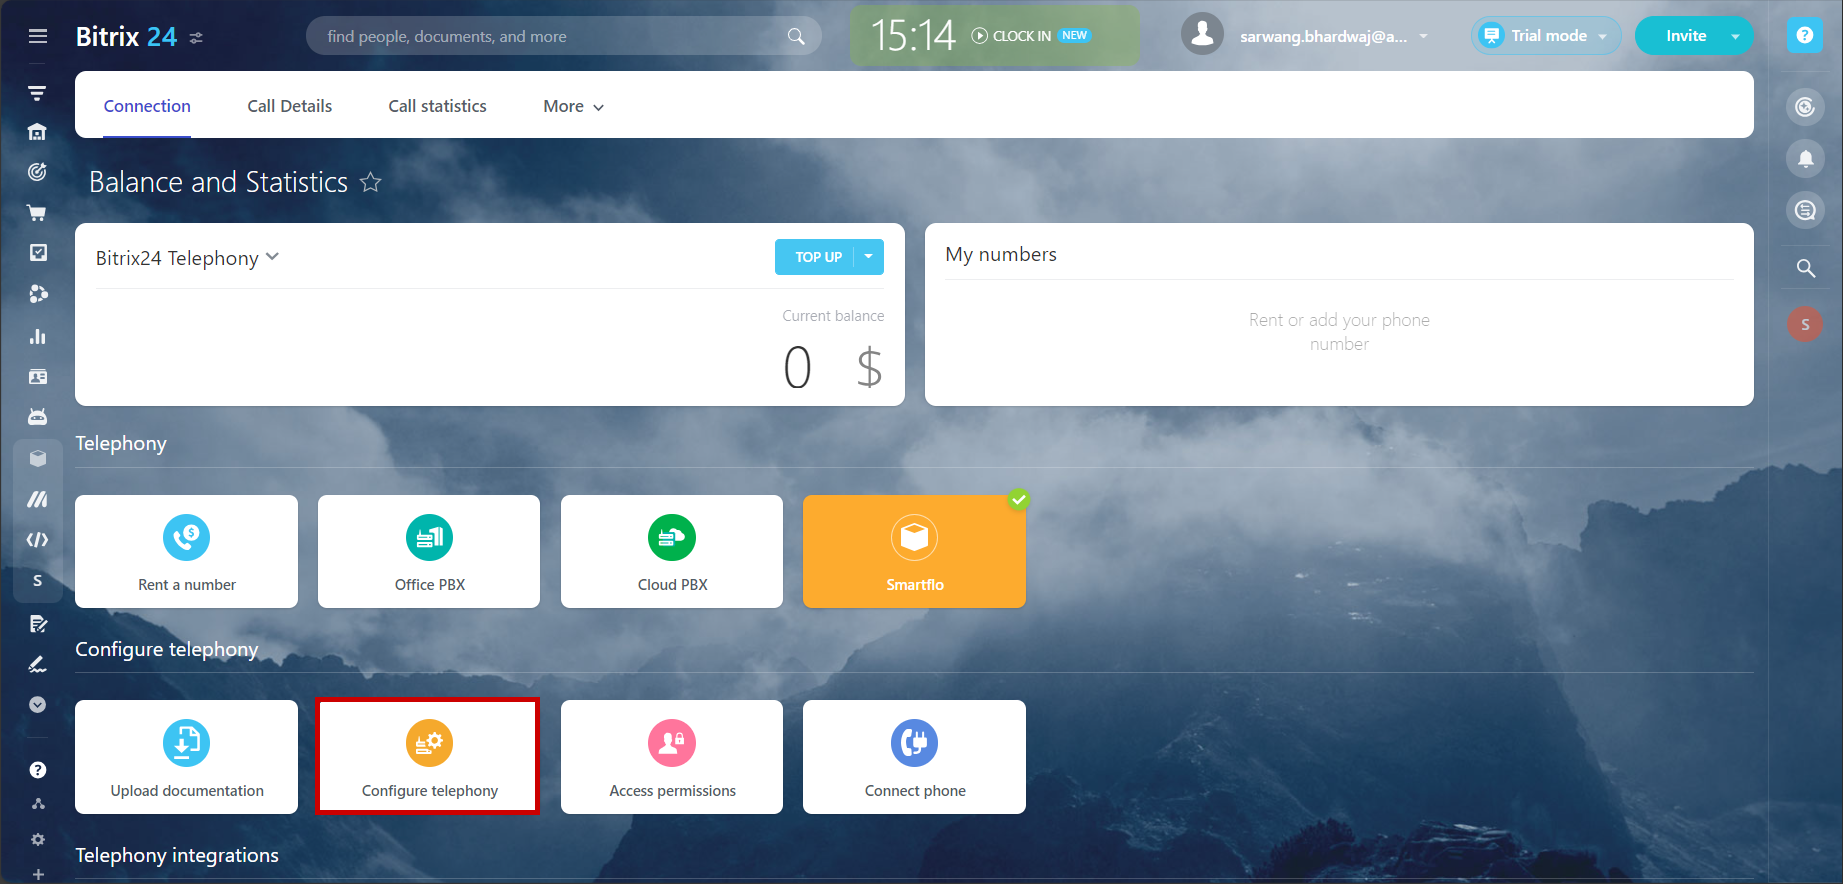Screen dimensions: 1843x884
Task: Open the help question mark in left sidebar
Action: click(x=37, y=770)
